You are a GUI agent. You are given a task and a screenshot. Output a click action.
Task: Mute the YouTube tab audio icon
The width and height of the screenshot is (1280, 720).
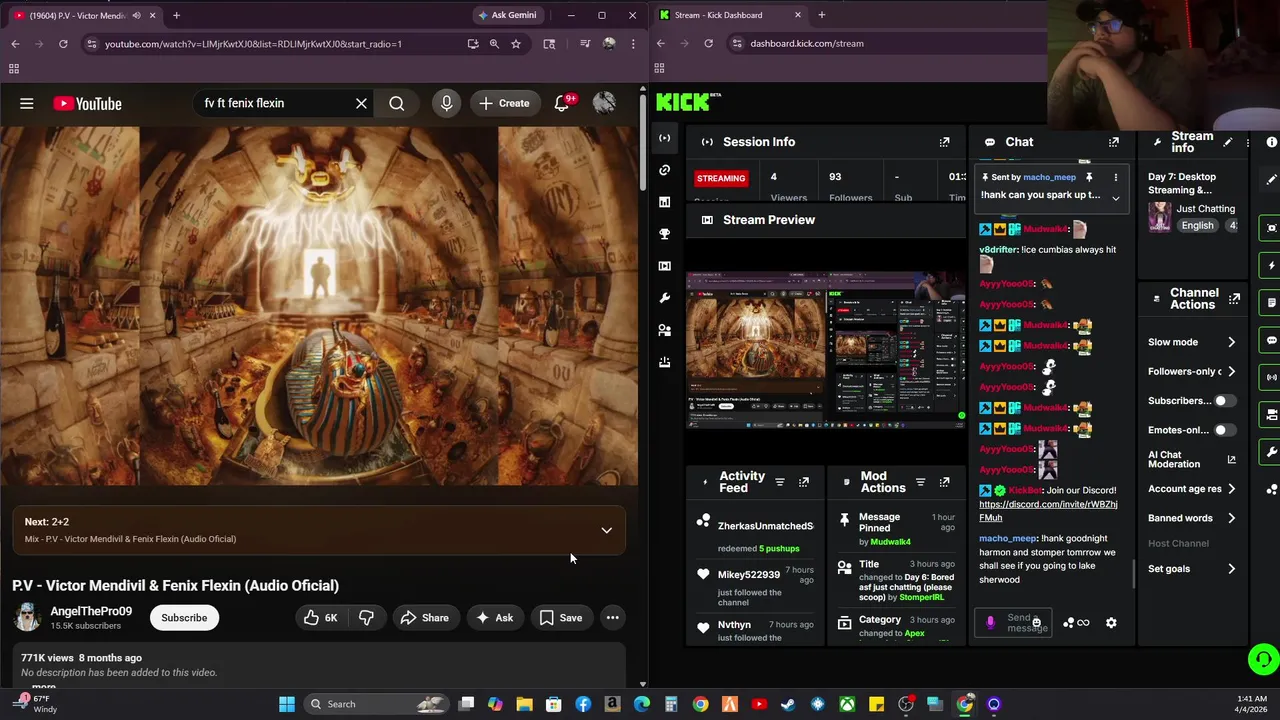pyautogui.click(x=136, y=15)
